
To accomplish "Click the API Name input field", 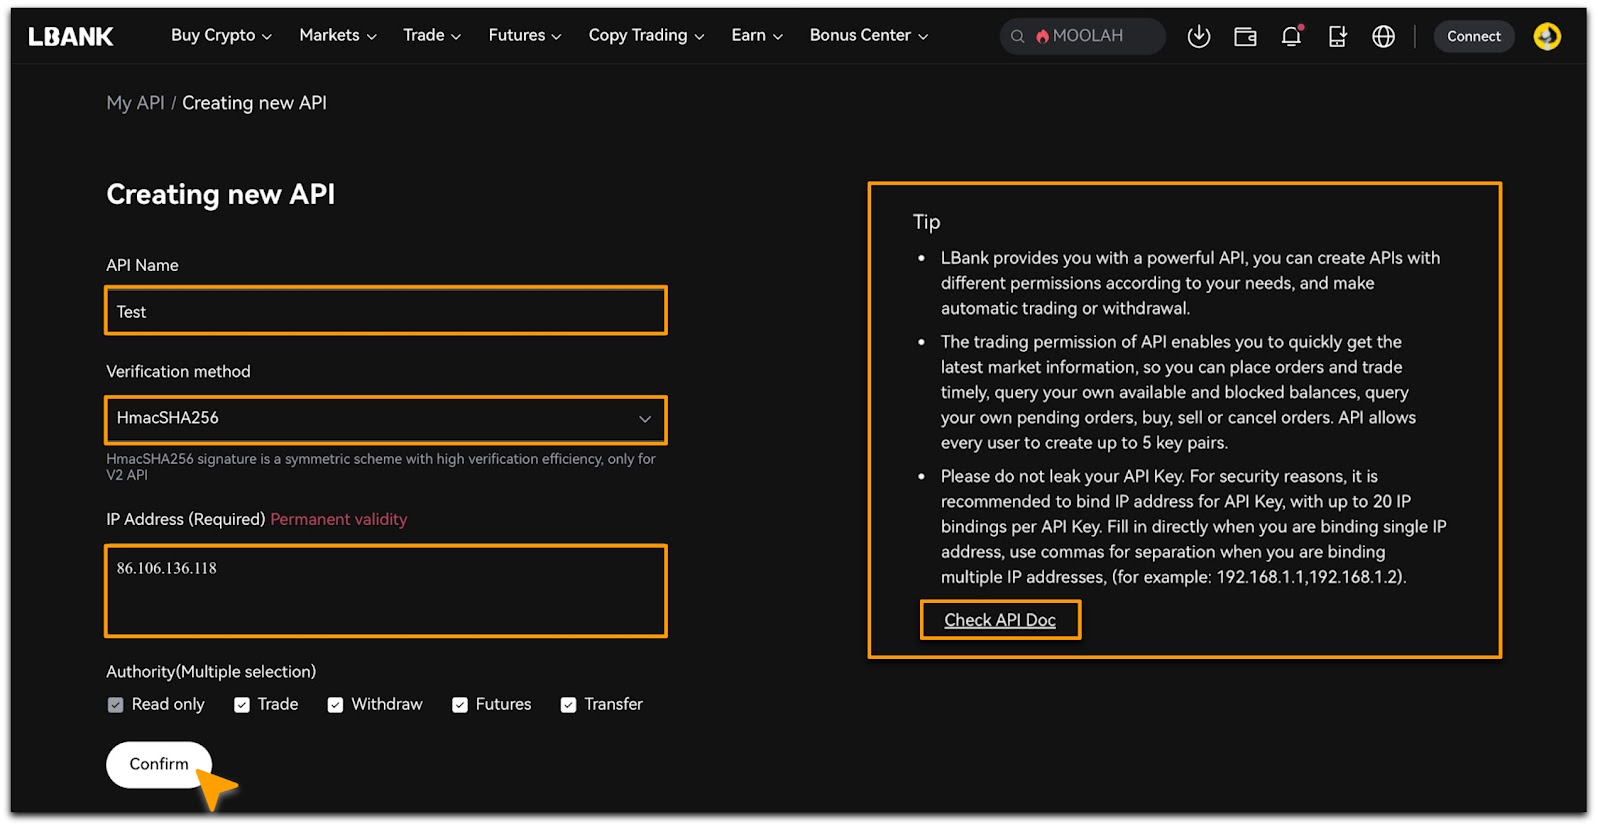I will coord(385,311).
